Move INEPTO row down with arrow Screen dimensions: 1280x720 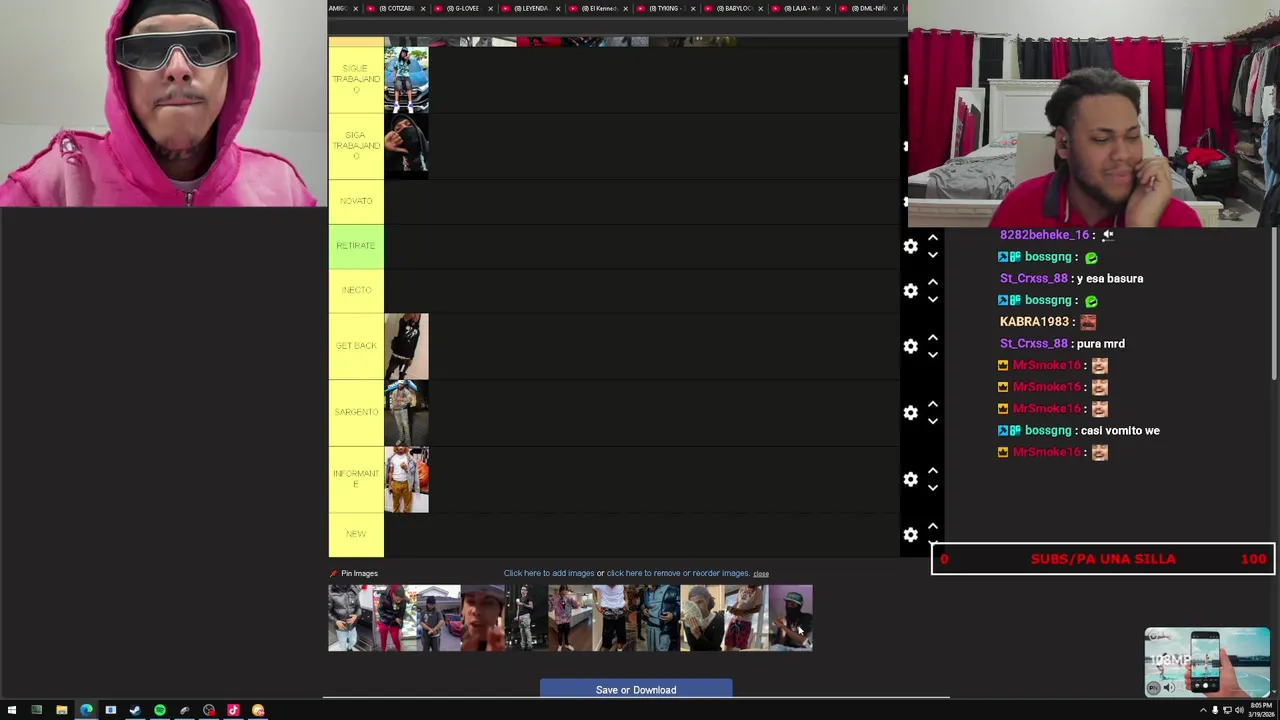click(x=932, y=298)
